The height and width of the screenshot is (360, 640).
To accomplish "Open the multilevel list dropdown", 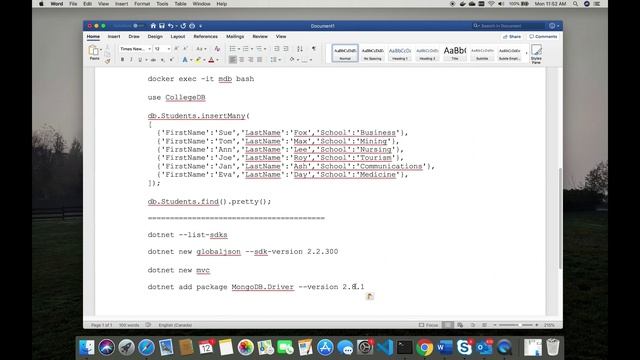I will [x=265, y=49].
